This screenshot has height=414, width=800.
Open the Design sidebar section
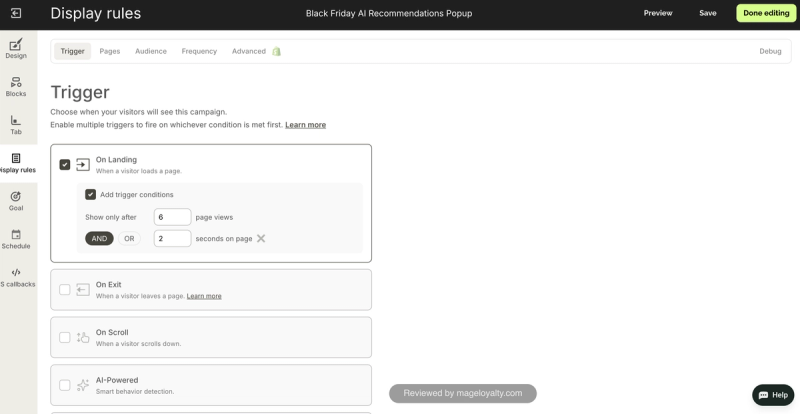(16, 48)
